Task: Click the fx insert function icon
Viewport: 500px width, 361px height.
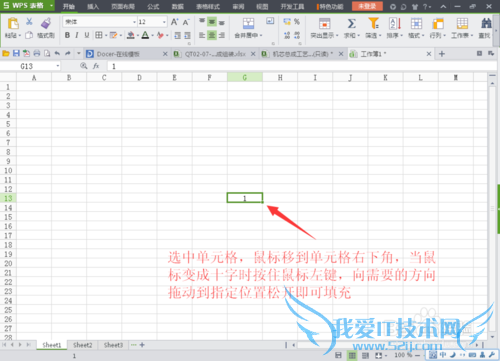Action: 96,66
